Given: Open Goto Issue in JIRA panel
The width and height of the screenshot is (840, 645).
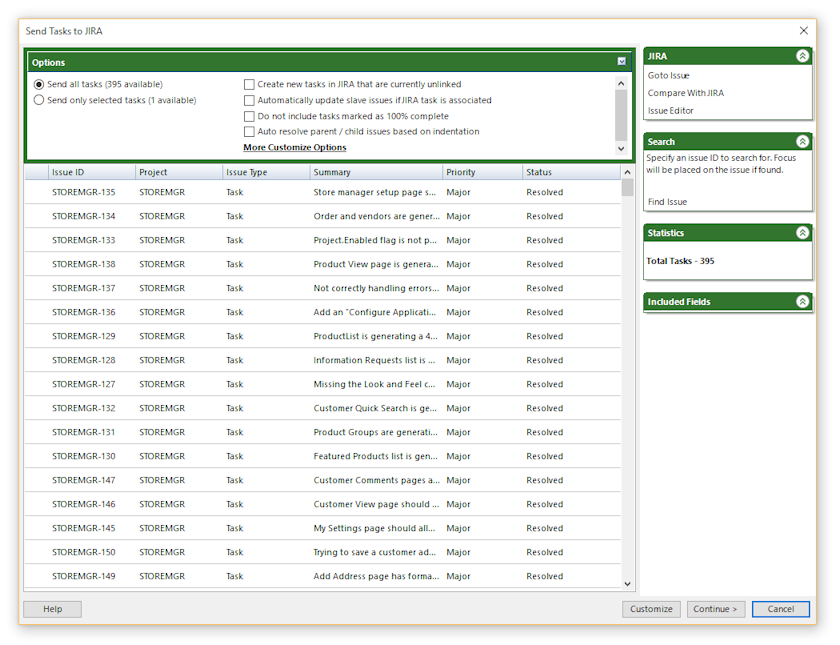Looking at the screenshot, I should (668, 76).
